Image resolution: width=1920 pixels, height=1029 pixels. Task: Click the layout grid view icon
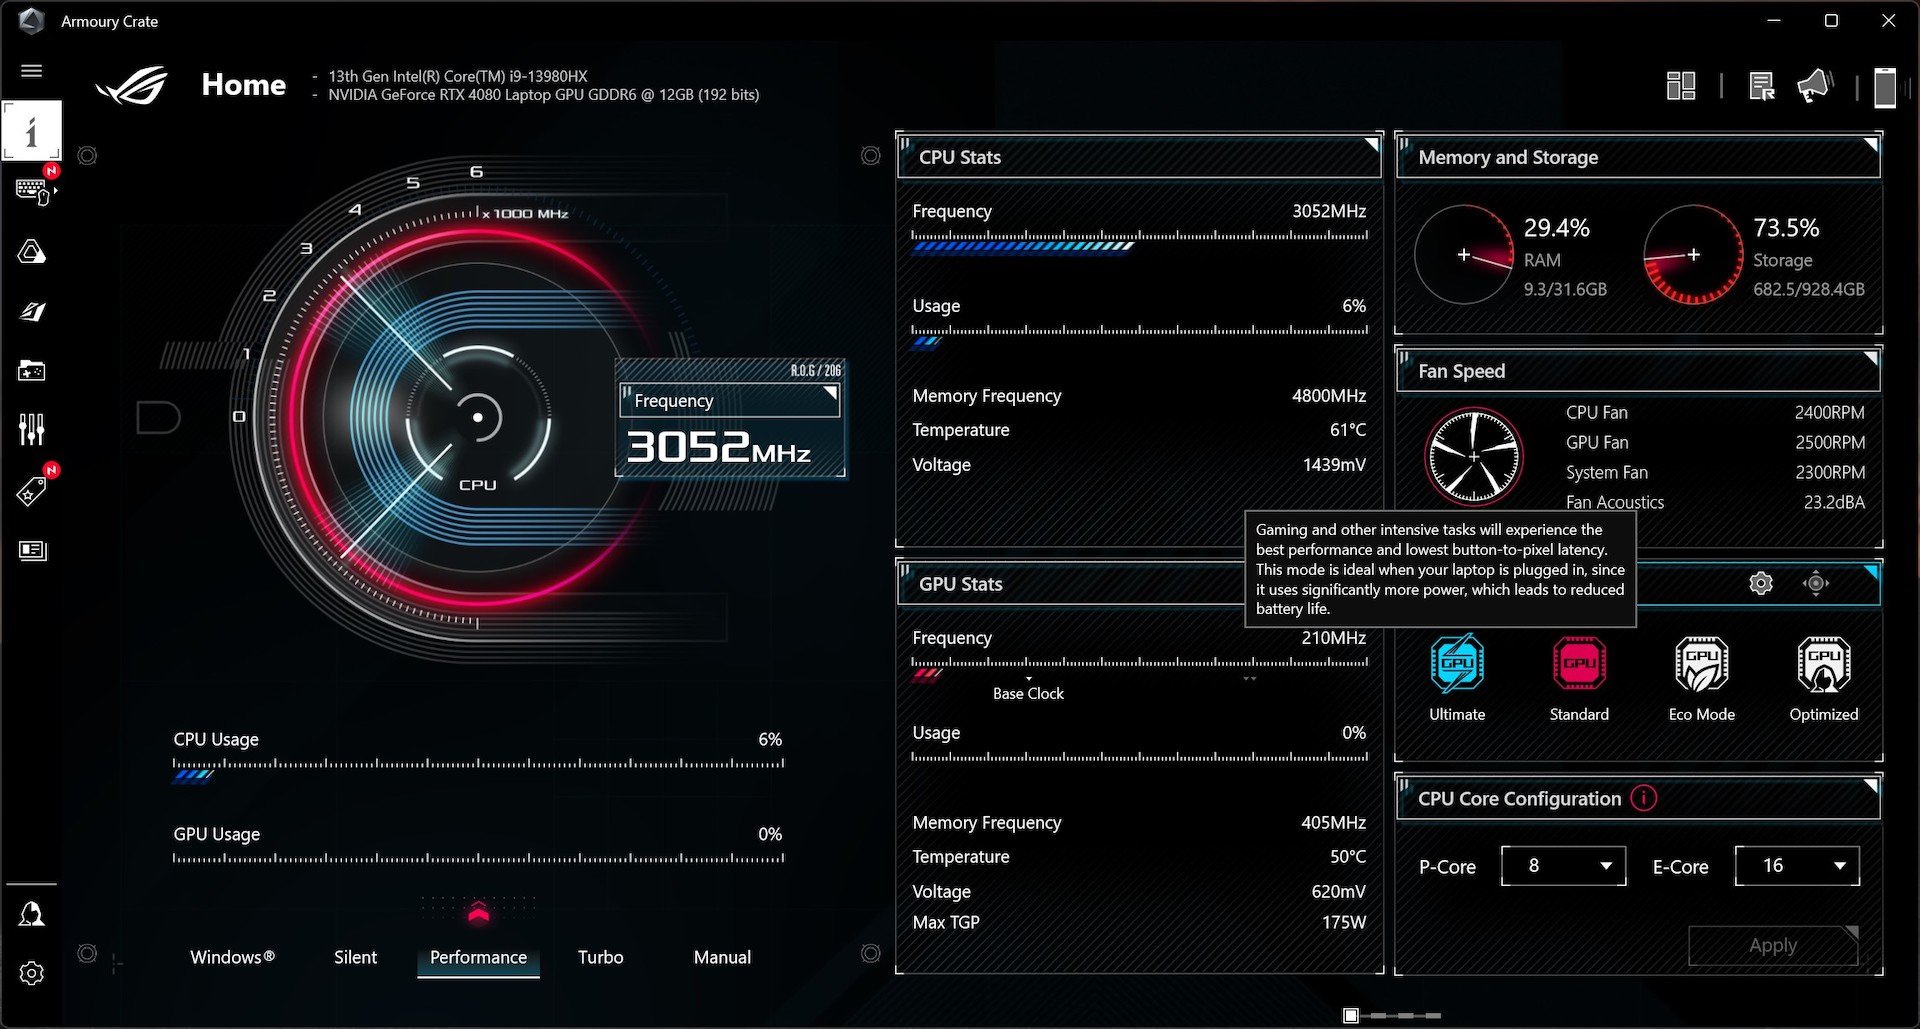[1681, 86]
